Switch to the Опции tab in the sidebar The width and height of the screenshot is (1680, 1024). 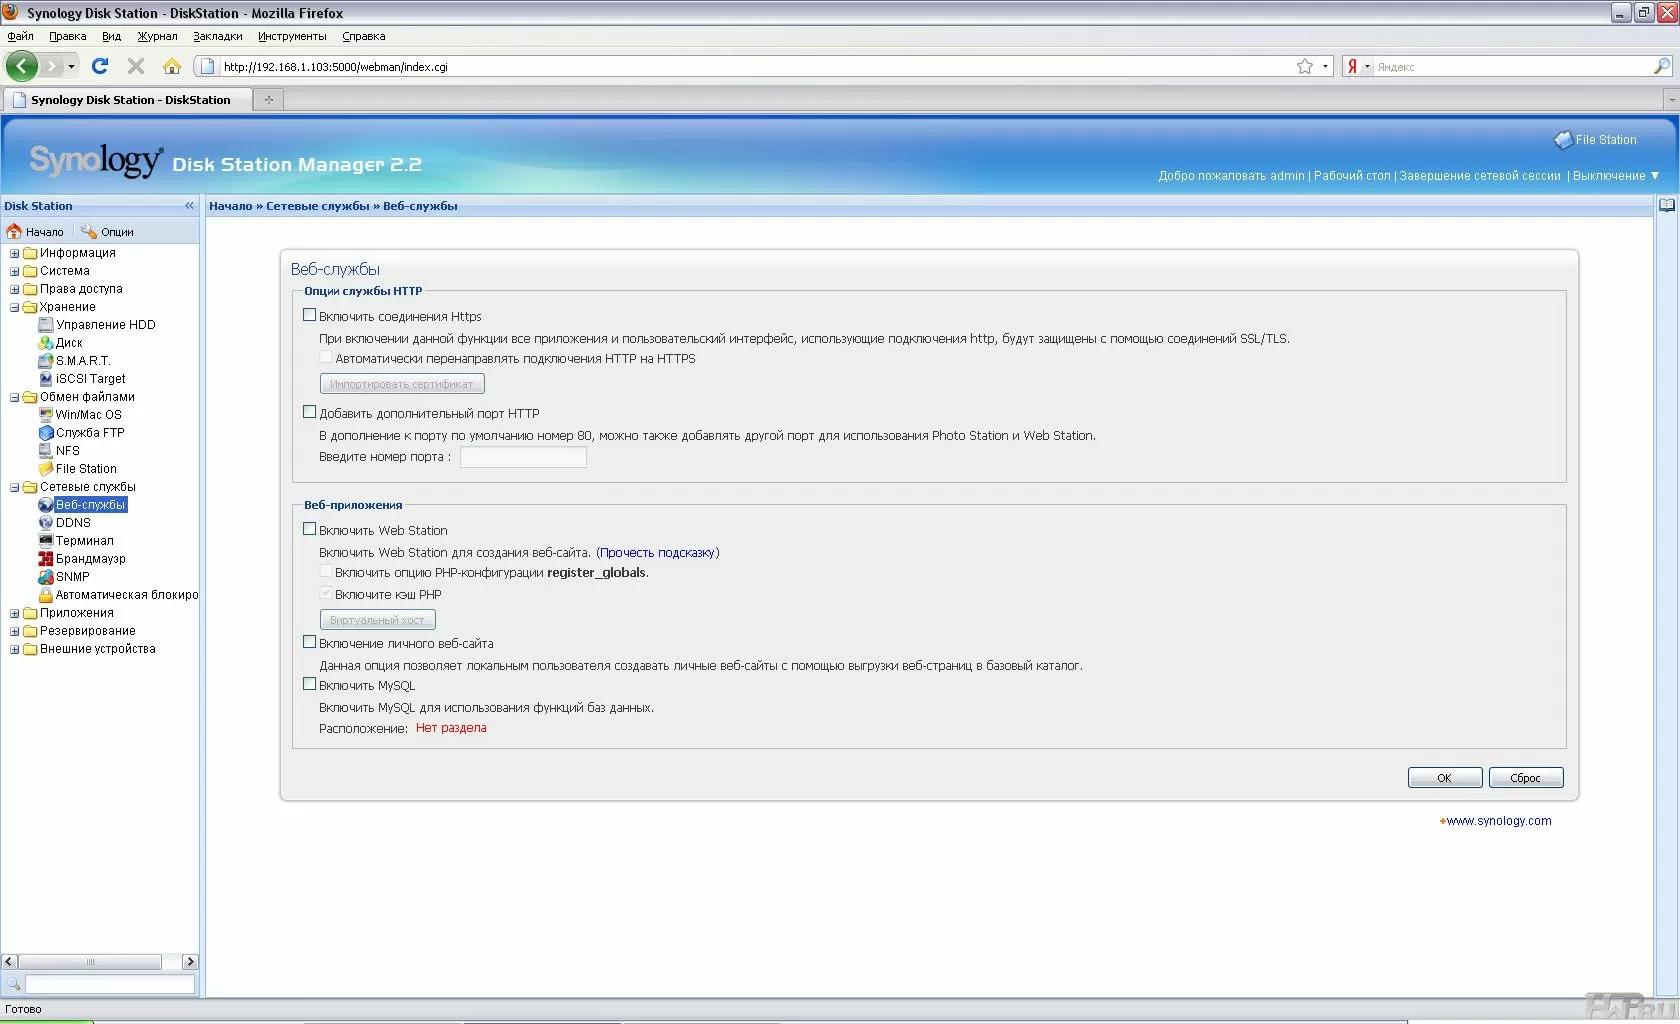tap(108, 232)
